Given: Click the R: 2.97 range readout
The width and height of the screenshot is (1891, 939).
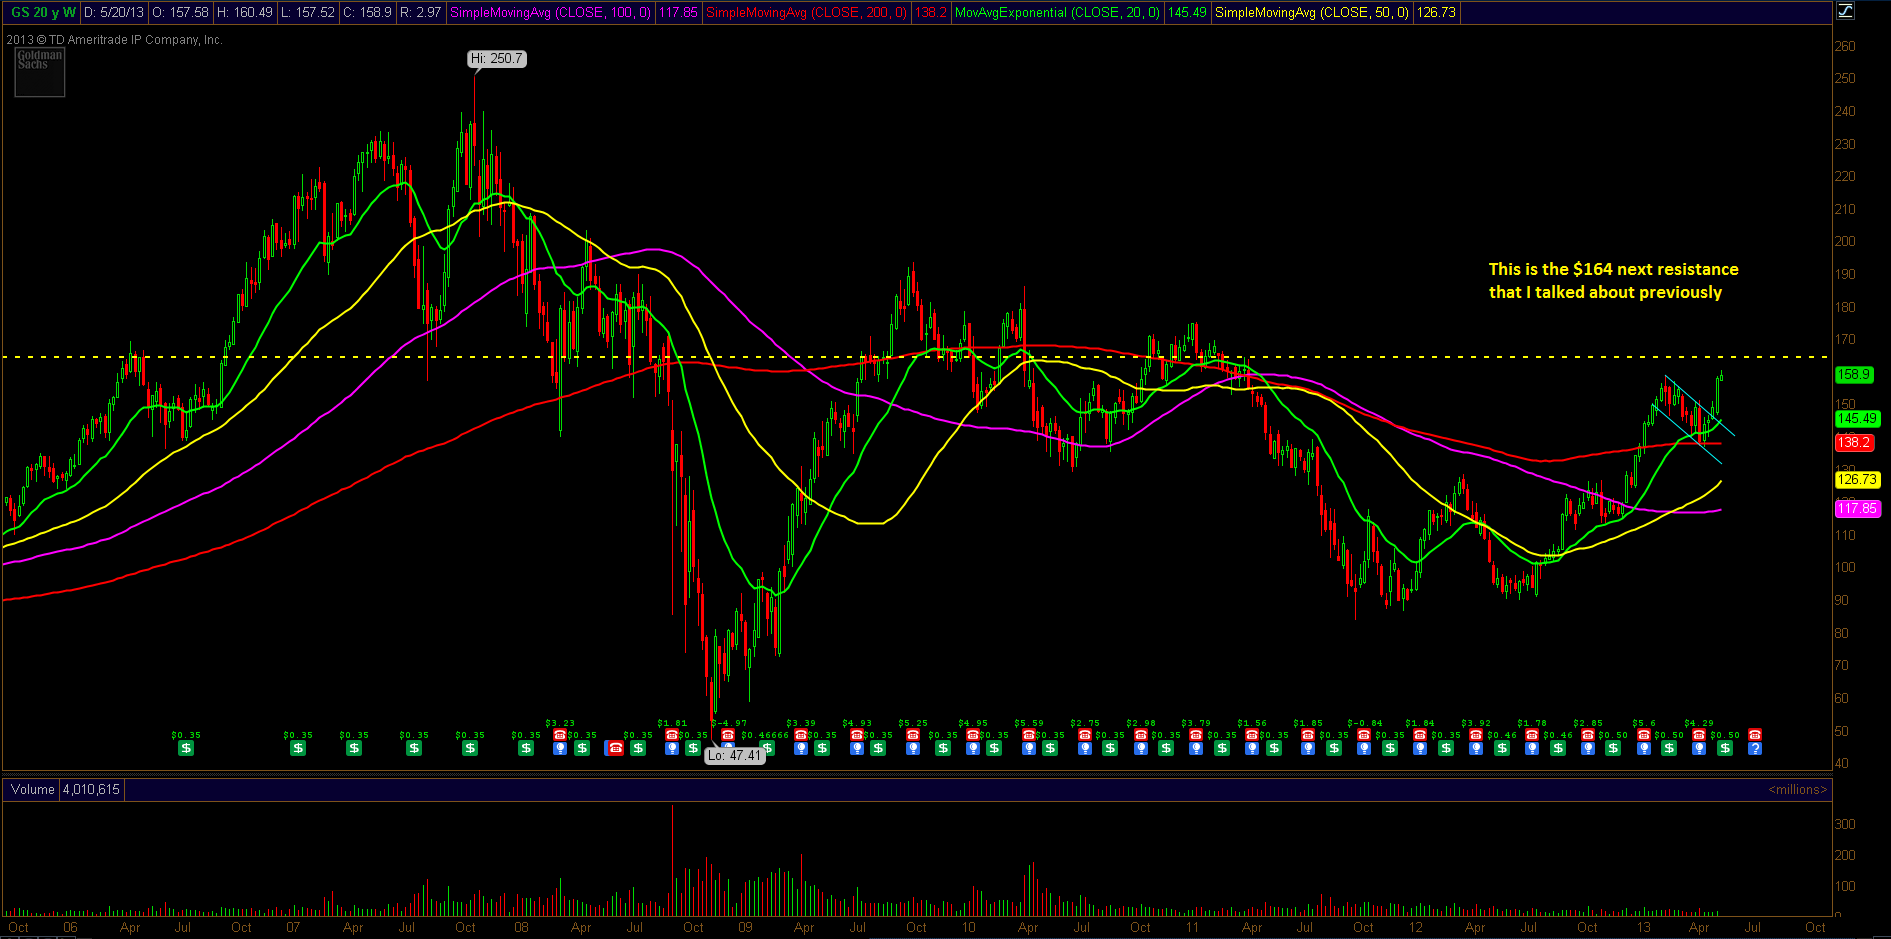Looking at the screenshot, I should click(x=420, y=13).
